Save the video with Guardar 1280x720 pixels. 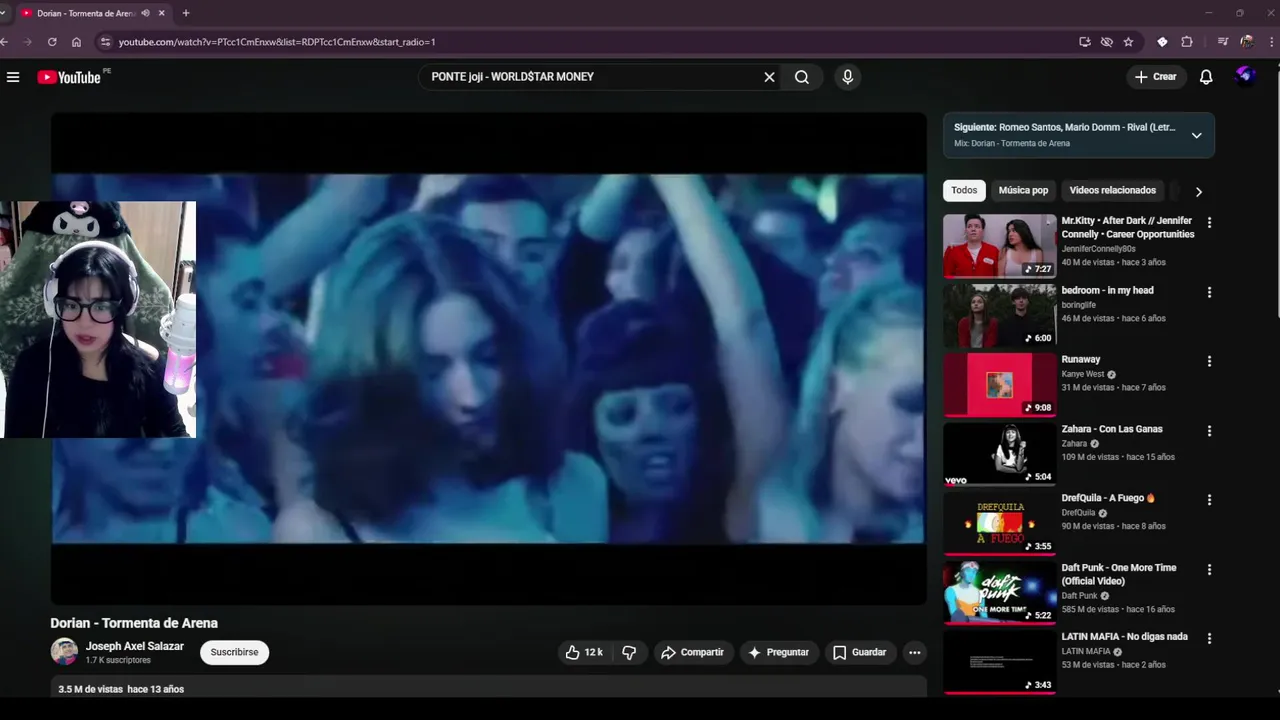[859, 652]
